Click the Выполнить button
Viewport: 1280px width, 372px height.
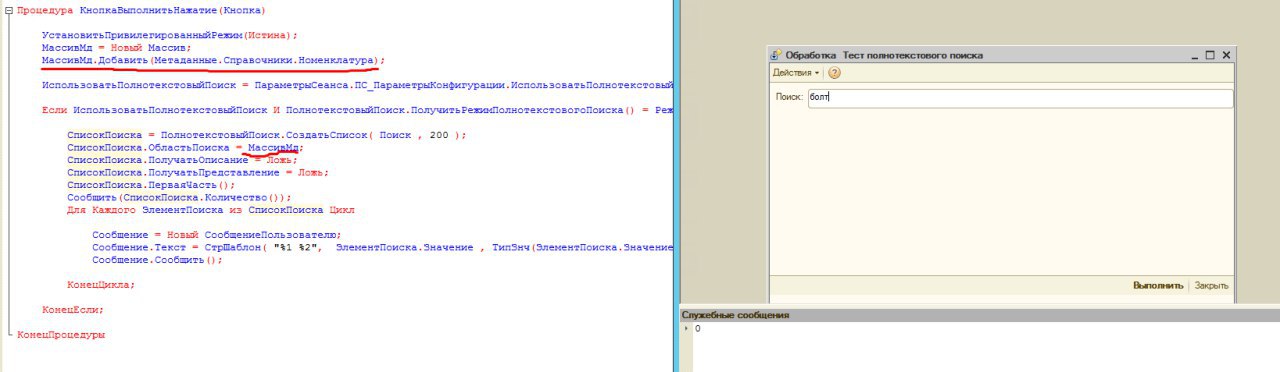pyautogui.click(x=1158, y=286)
